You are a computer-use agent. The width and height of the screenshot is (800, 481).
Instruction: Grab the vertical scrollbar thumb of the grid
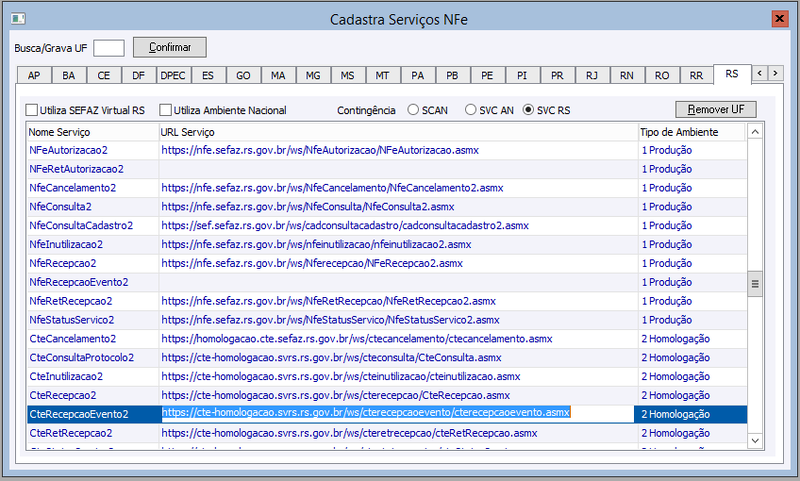pyautogui.click(x=755, y=284)
